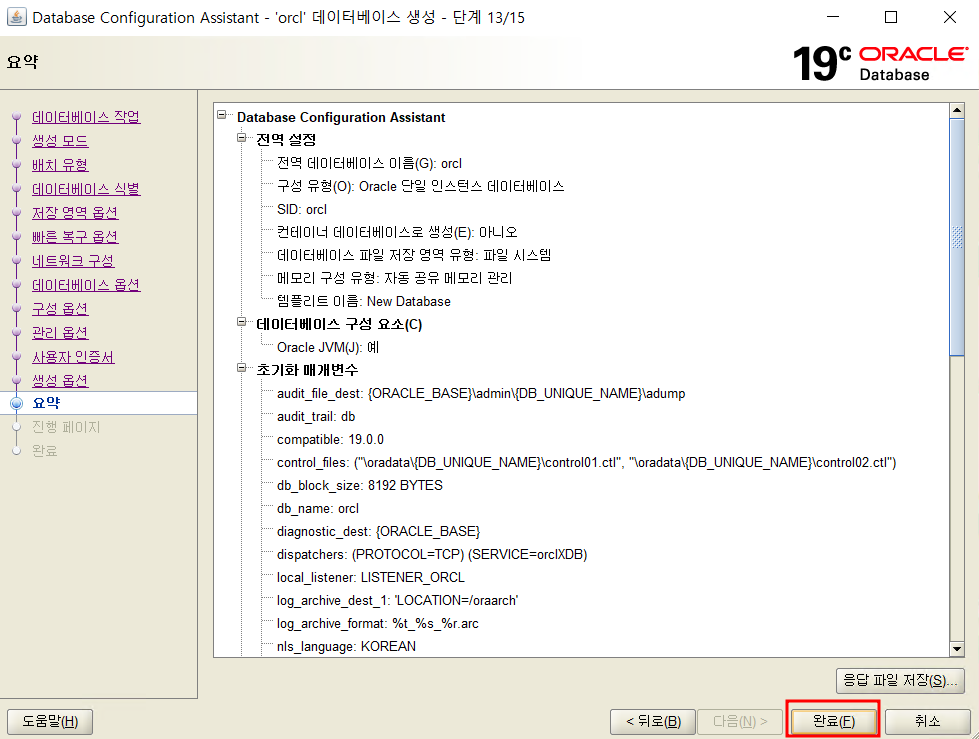Collapse the Database Configuration Assistant root node
The width and height of the screenshot is (979, 739).
coord(222,115)
